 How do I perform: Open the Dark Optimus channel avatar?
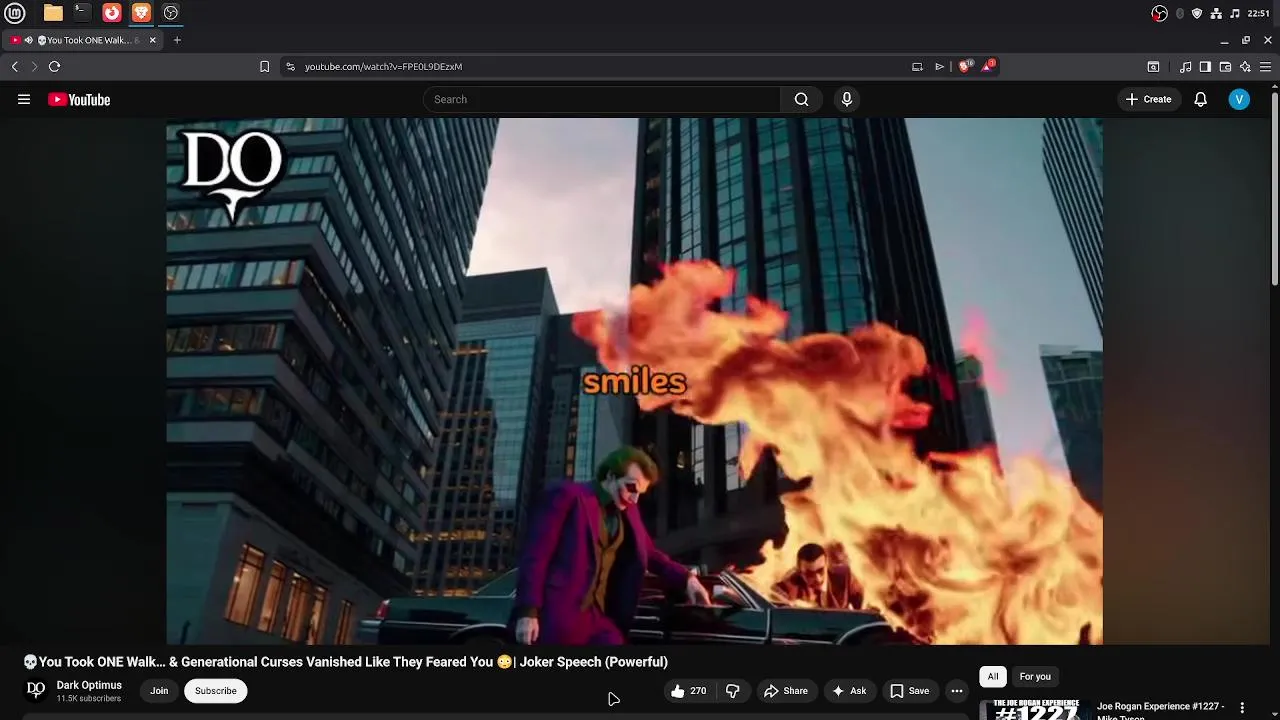(x=36, y=690)
